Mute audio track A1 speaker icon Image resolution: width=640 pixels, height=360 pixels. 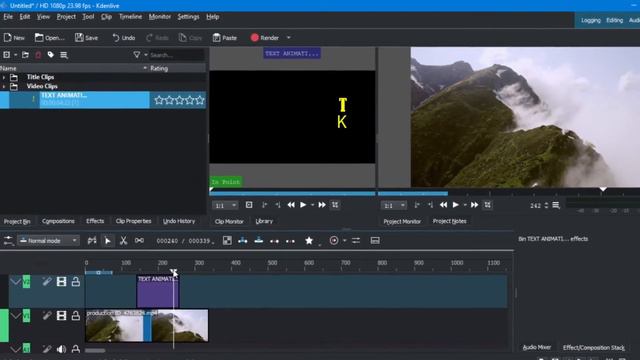click(61, 349)
